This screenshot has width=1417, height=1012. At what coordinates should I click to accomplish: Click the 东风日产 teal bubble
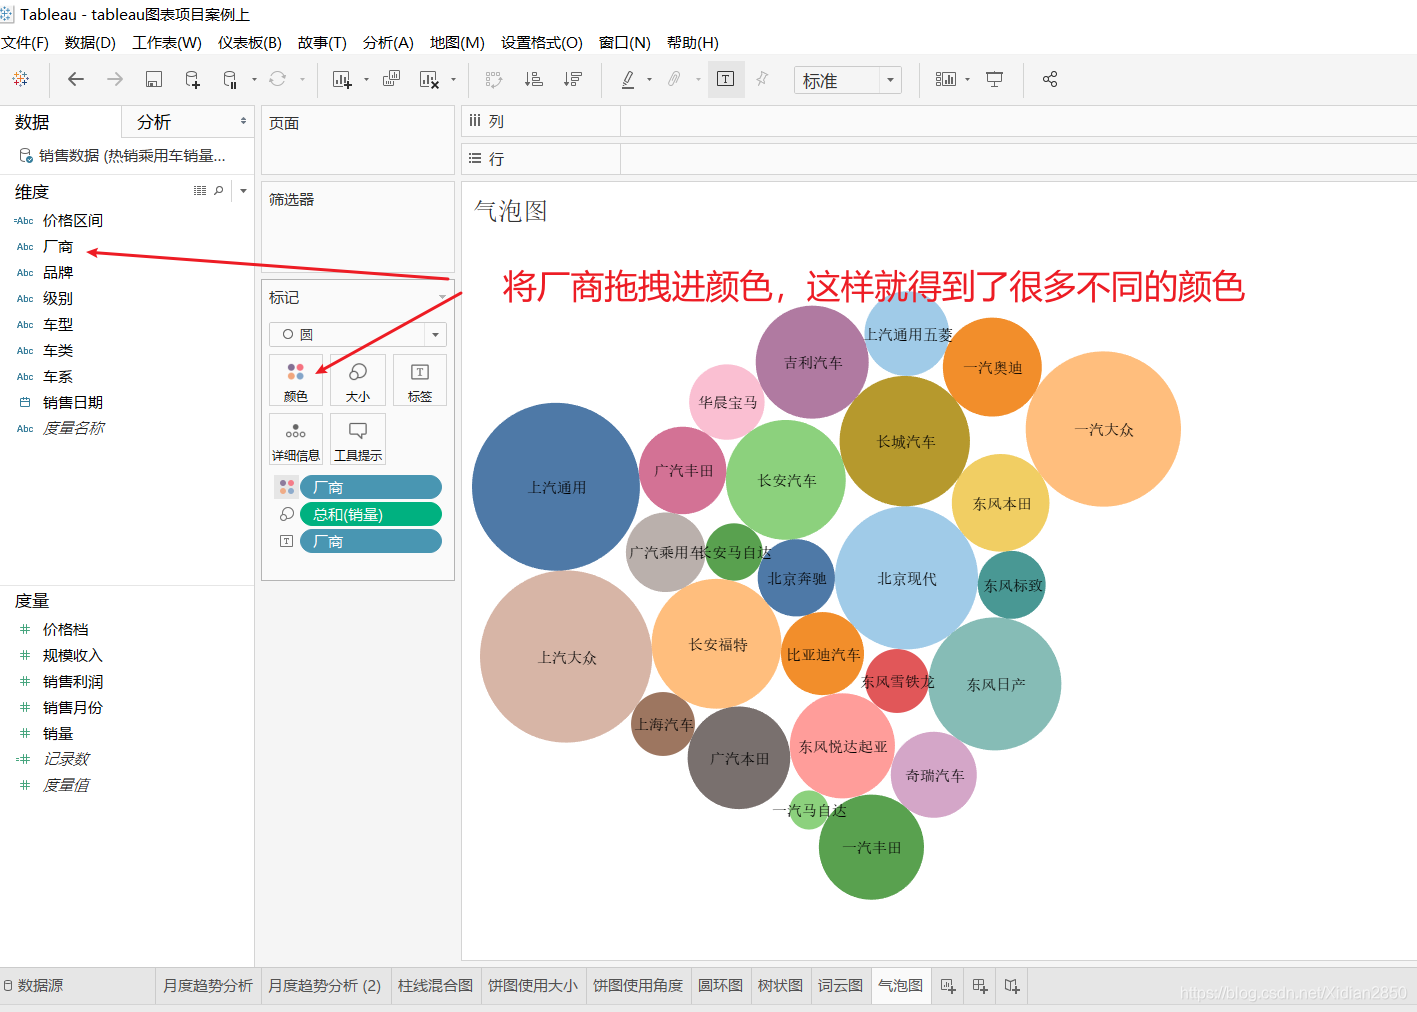point(995,684)
